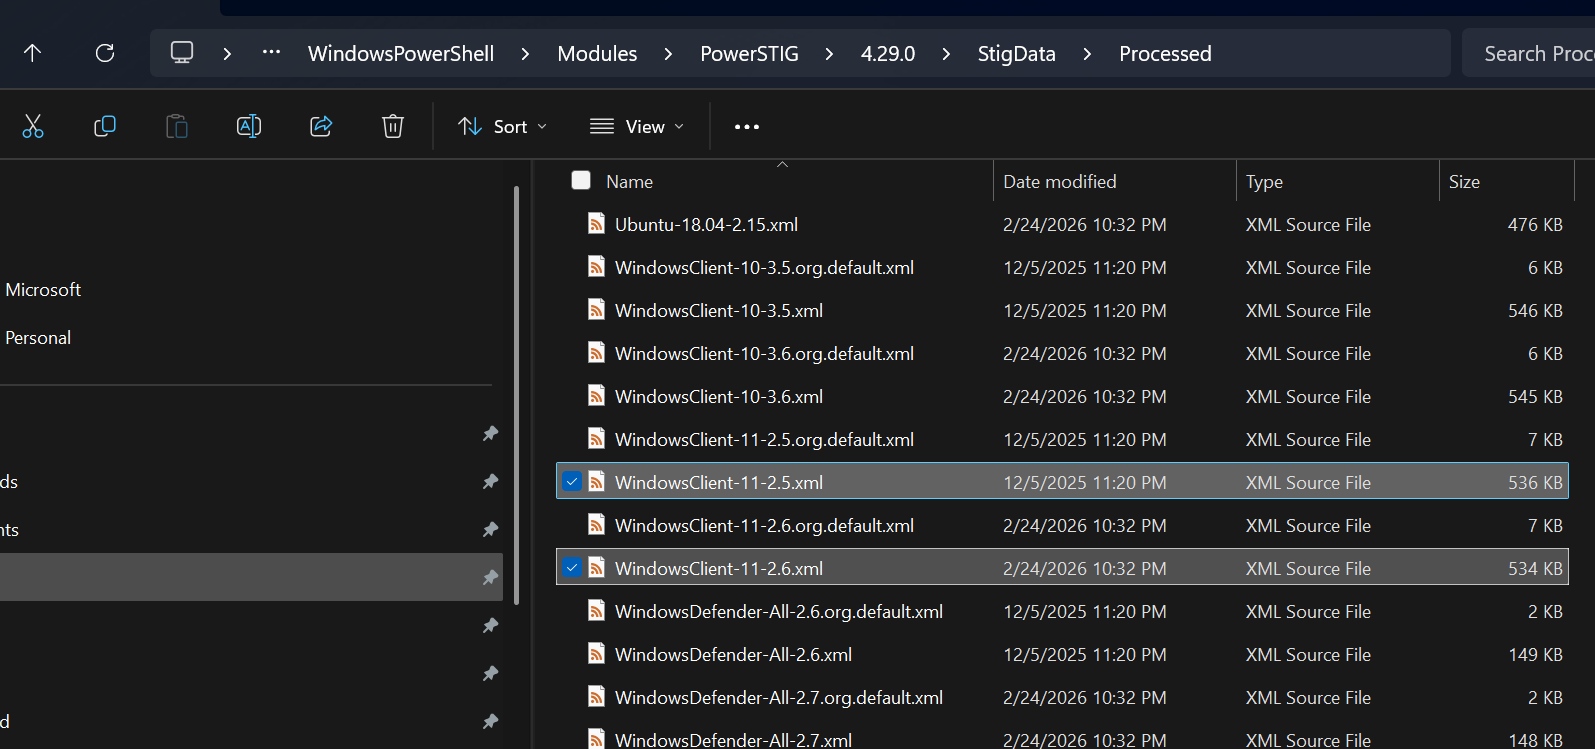Share the selected files using the toolbar icon
The width and height of the screenshot is (1595, 749).
[x=321, y=126]
